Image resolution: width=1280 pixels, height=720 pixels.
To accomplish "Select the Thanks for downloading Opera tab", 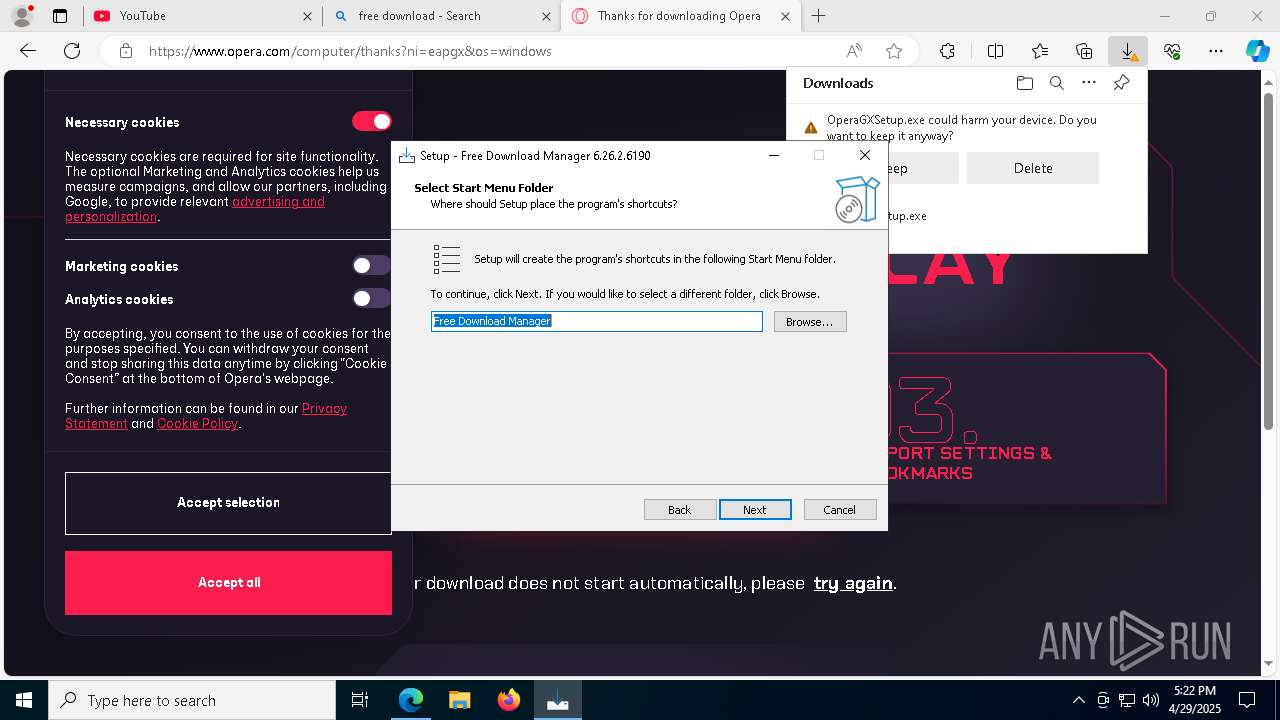I will click(x=679, y=16).
